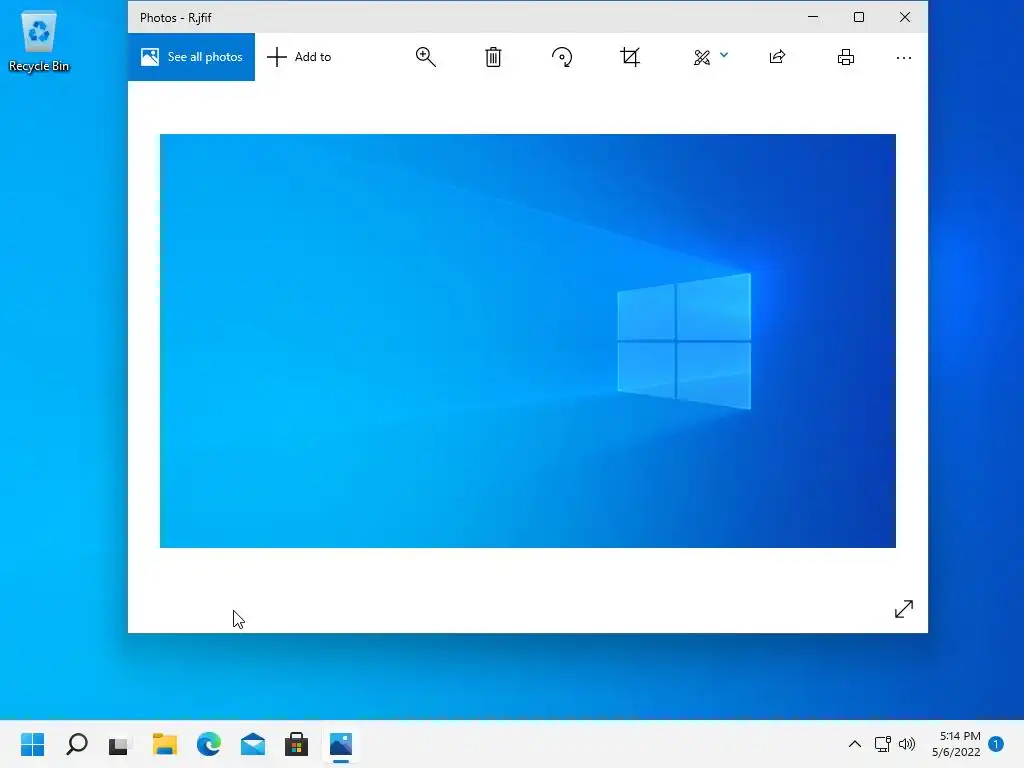Click the Edit & Create icon
This screenshot has height=768, width=1024.
click(x=702, y=57)
